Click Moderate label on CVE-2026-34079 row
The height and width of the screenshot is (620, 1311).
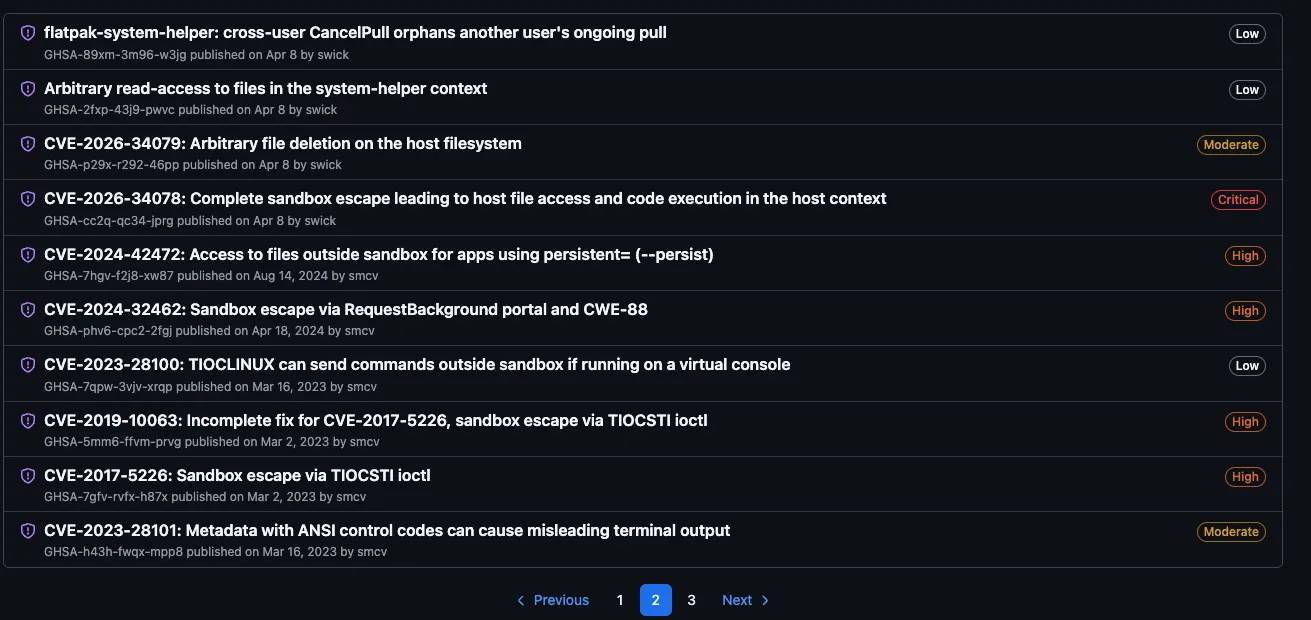pyautogui.click(x=1231, y=145)
